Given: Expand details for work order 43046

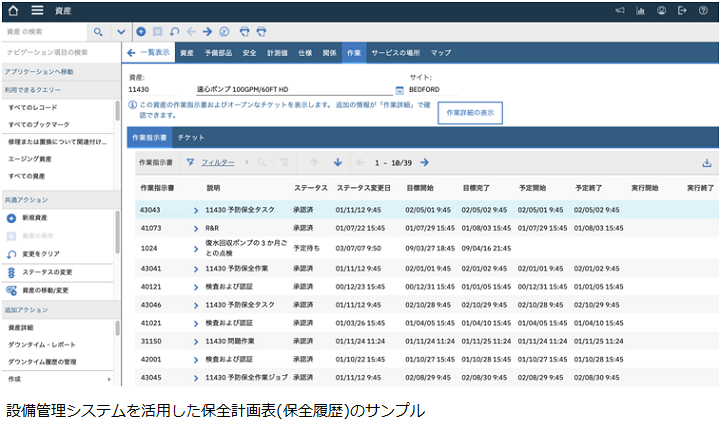Looking at the screenshot, I should point(196,305).
